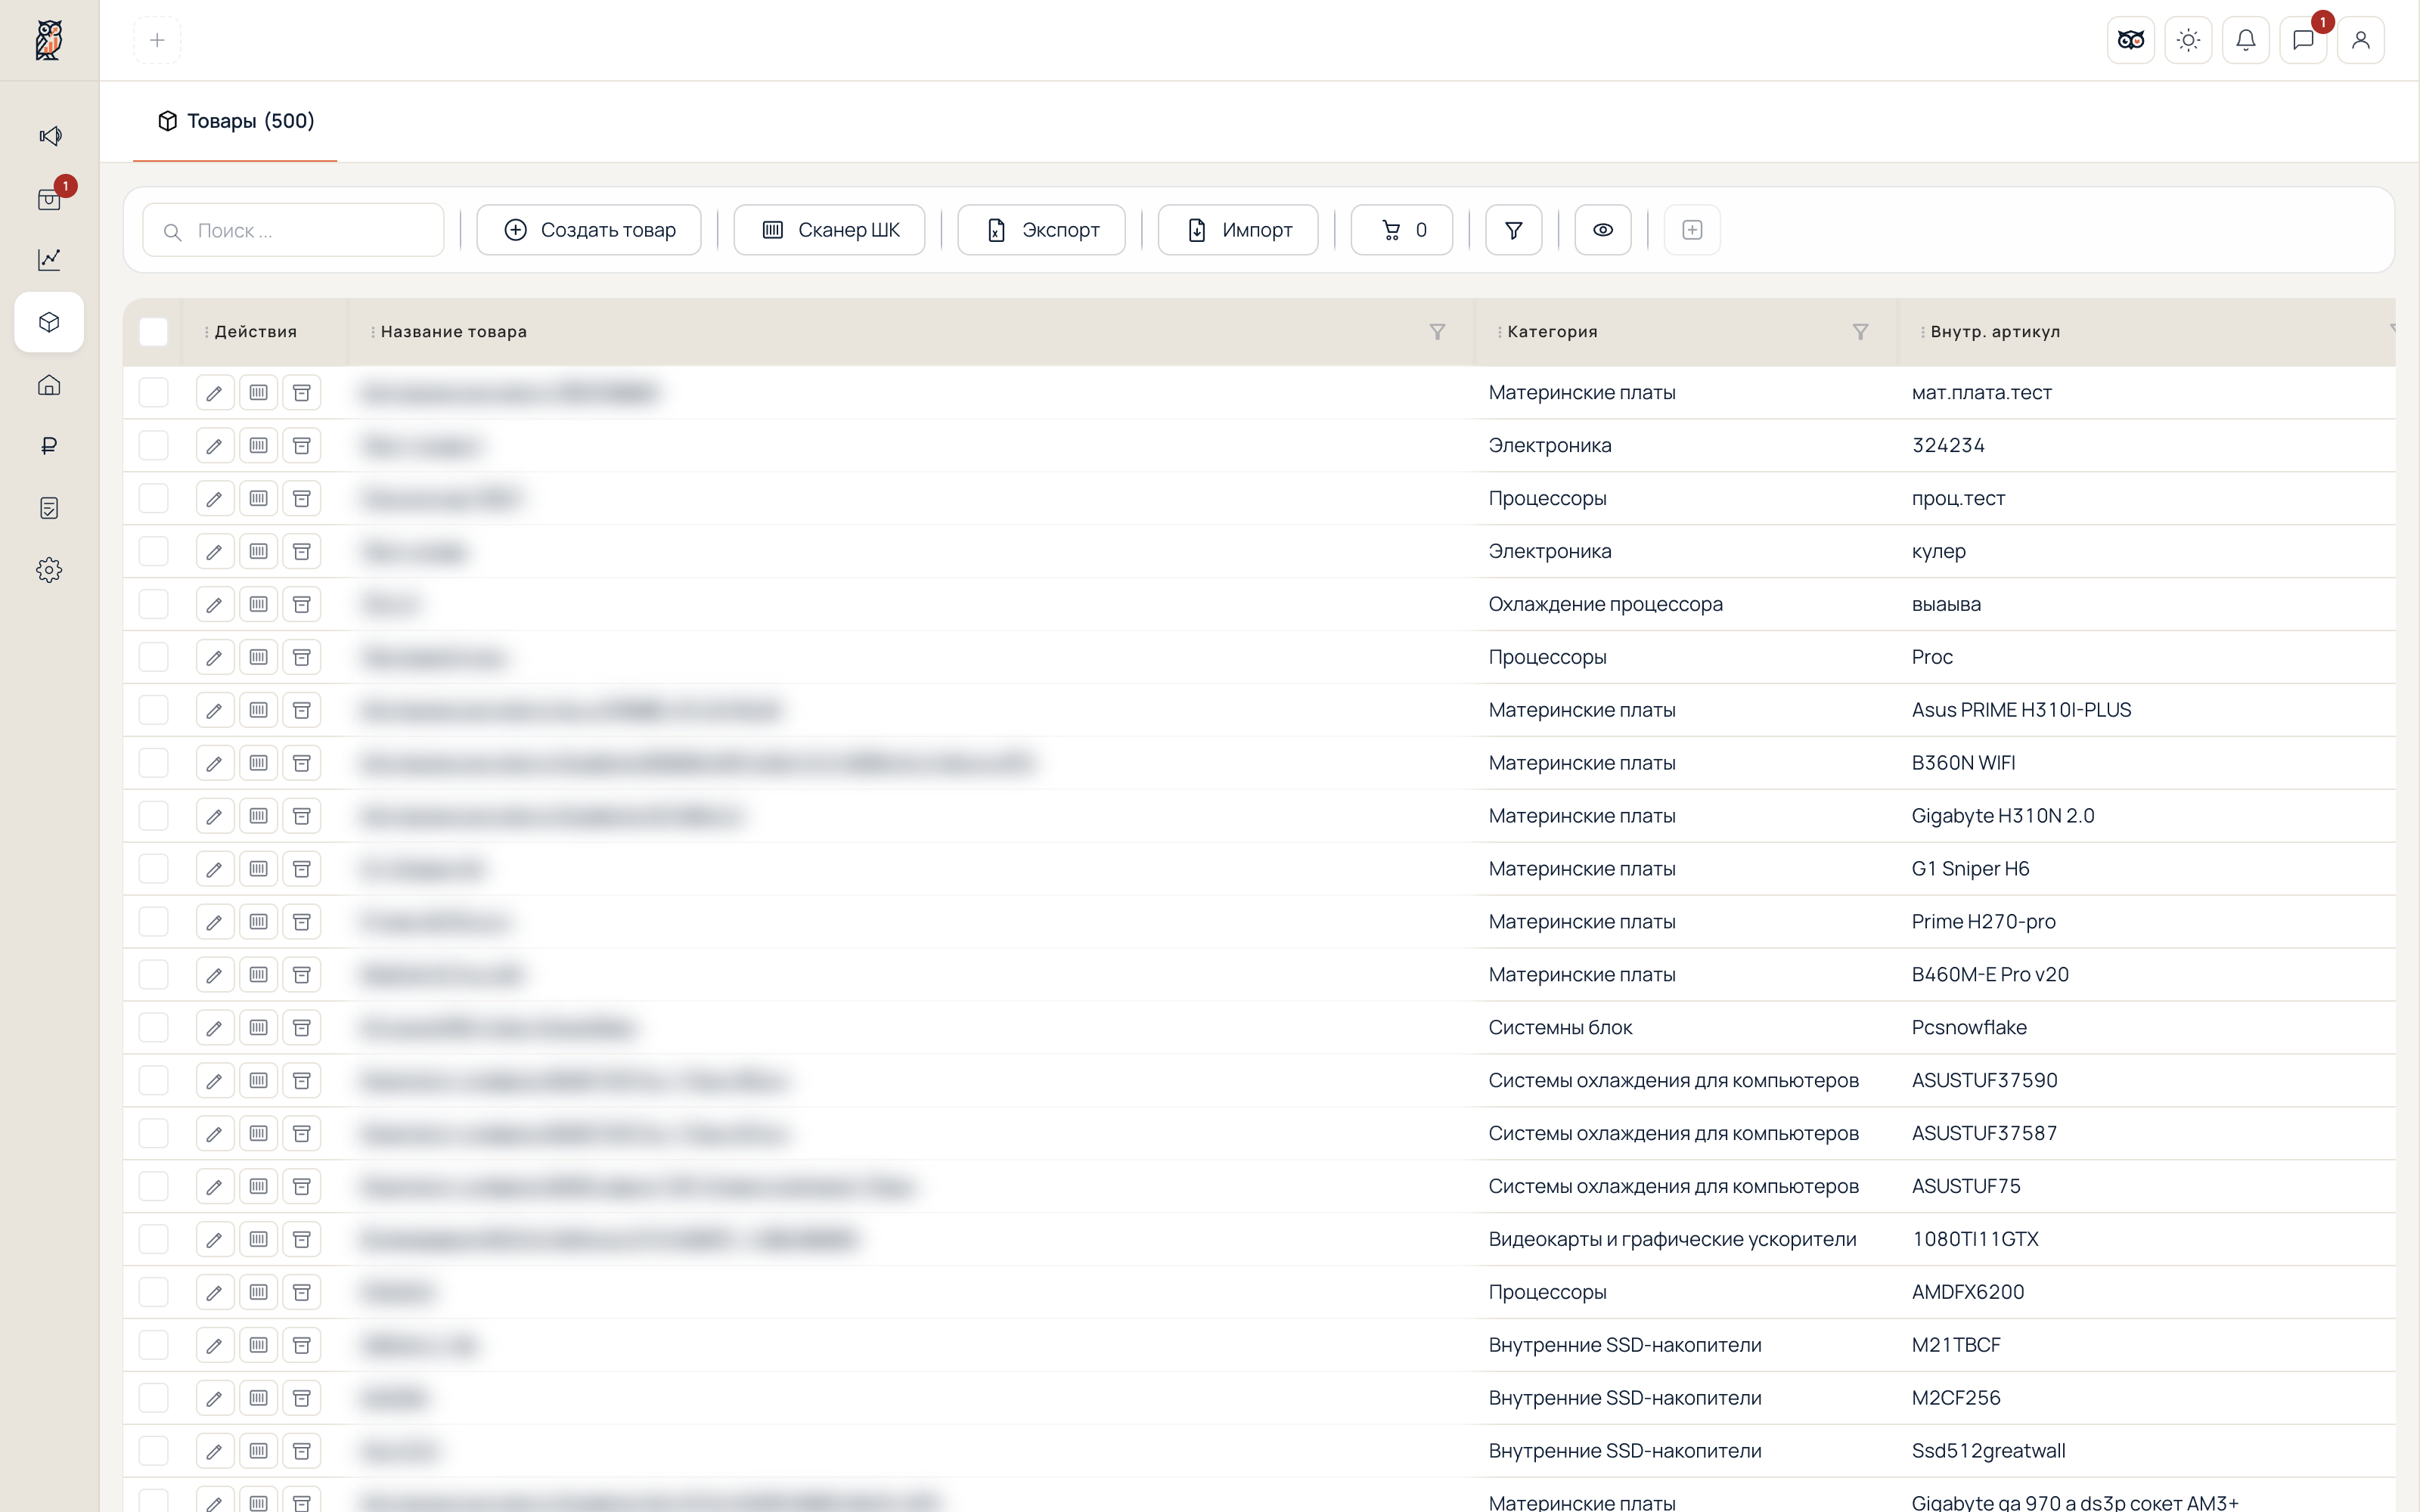Check the Prime H270-pro row checkbox
The height and width of the screenshot is (1512, 2420).
[153, 922]
